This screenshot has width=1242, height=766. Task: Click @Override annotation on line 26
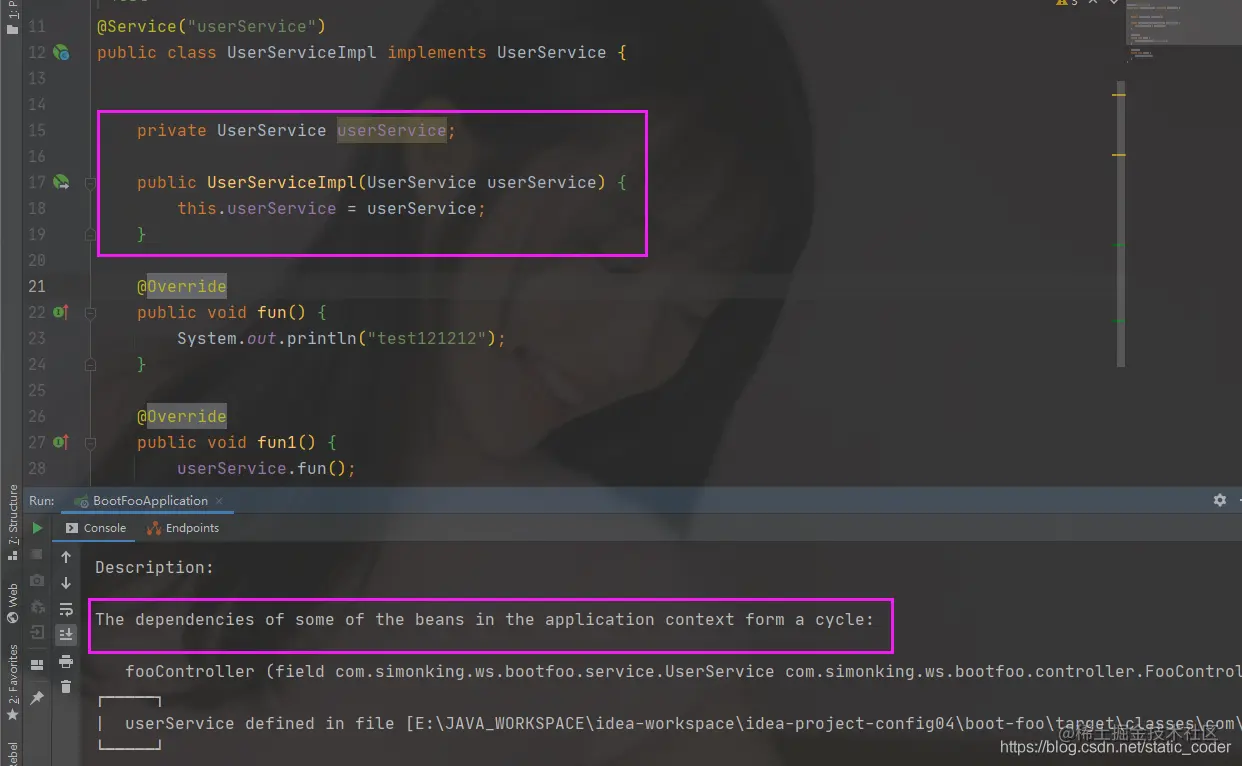182,416
